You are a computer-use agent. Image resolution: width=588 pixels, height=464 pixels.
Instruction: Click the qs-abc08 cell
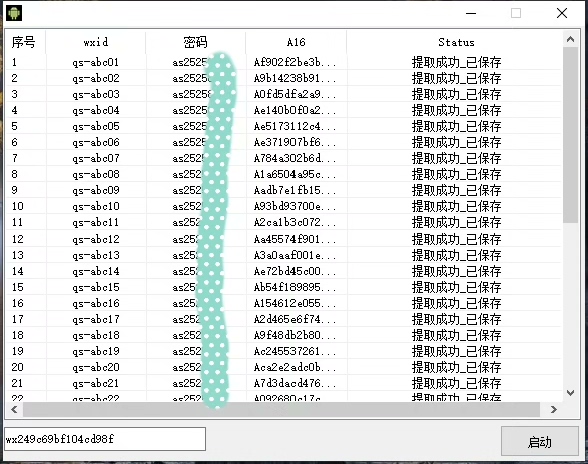(96, 174)
